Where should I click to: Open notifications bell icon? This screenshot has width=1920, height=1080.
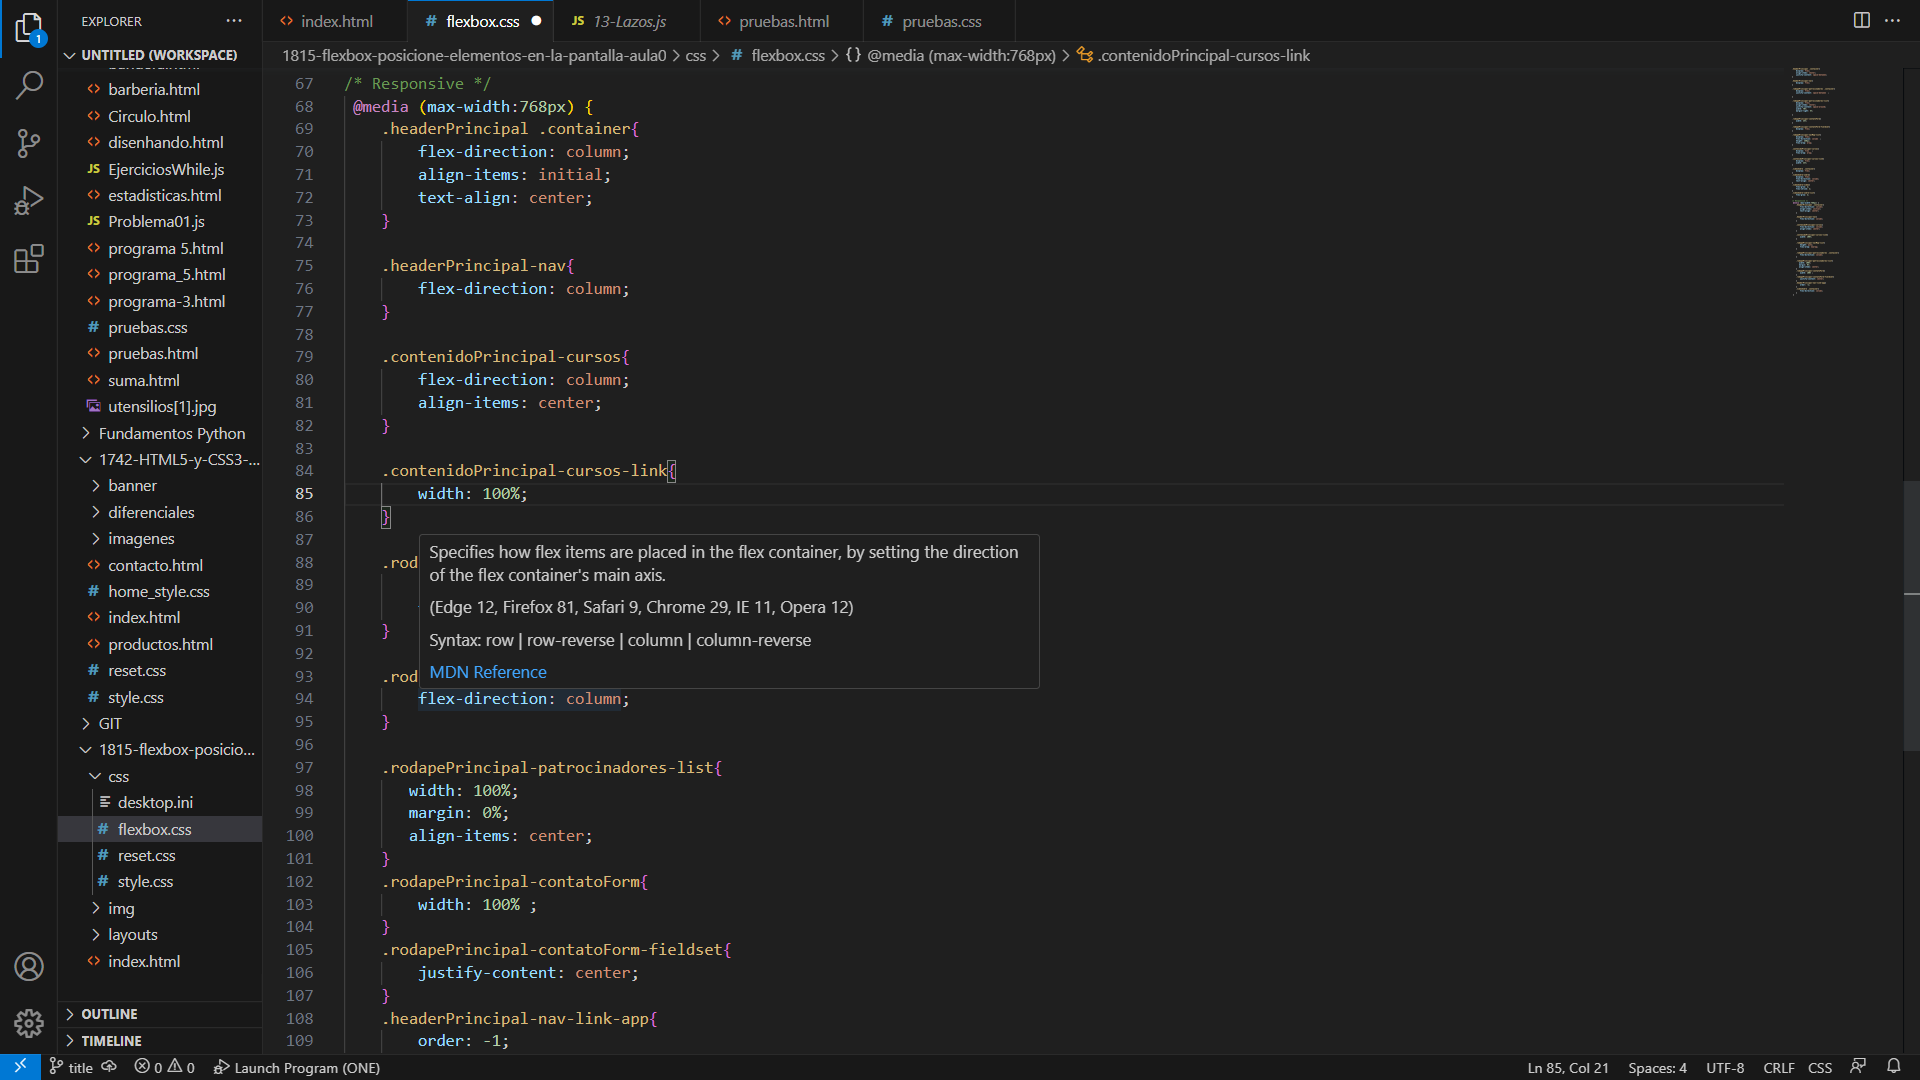[1894, 1067]
